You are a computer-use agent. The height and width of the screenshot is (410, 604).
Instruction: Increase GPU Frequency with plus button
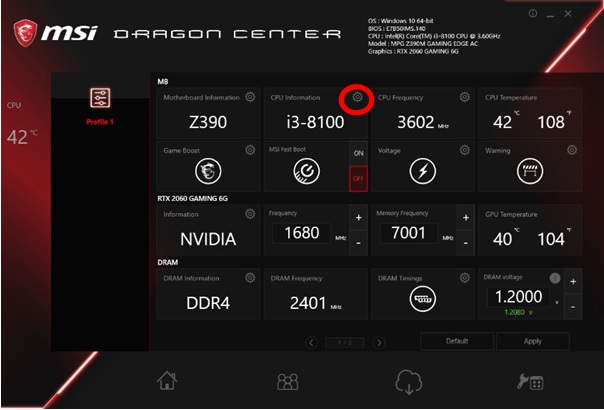[x=358, y=218]
